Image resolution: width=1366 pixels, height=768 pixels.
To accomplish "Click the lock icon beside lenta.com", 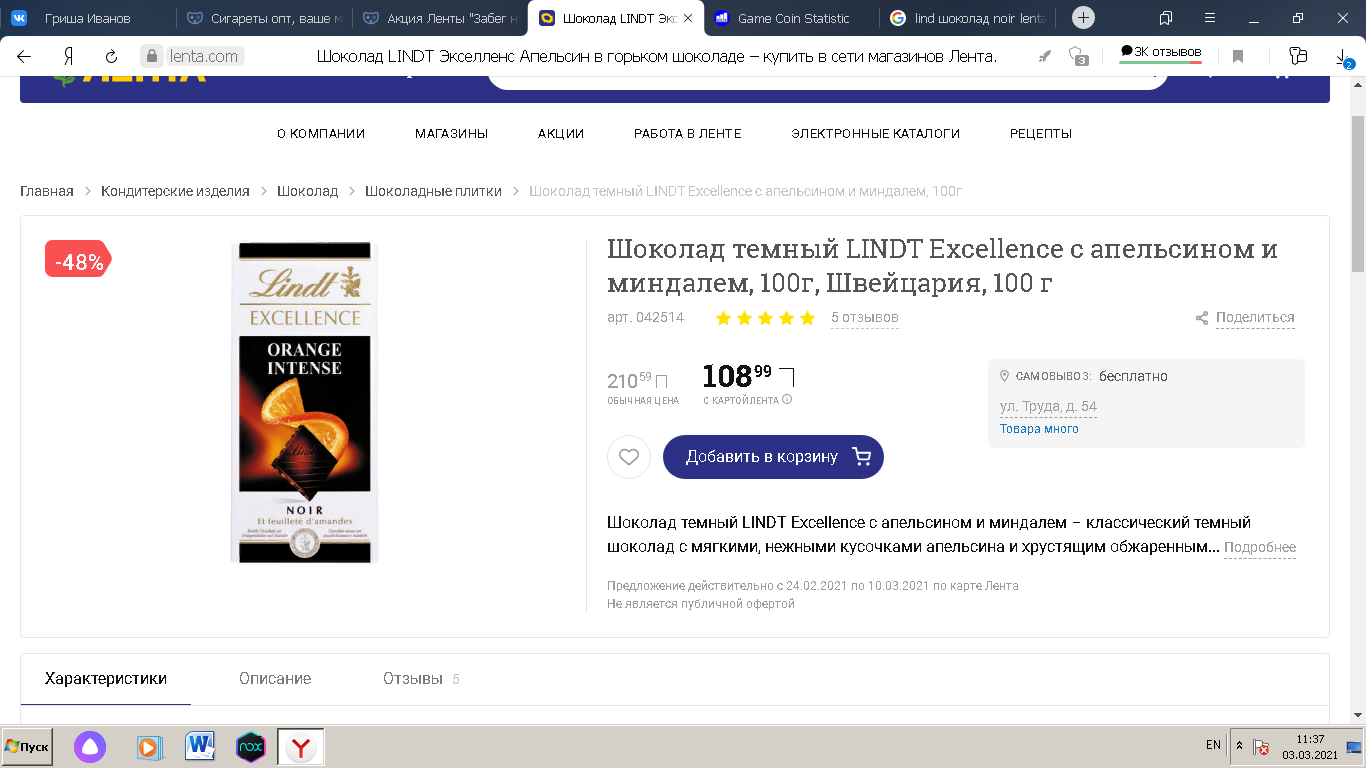I will [151, 57].
